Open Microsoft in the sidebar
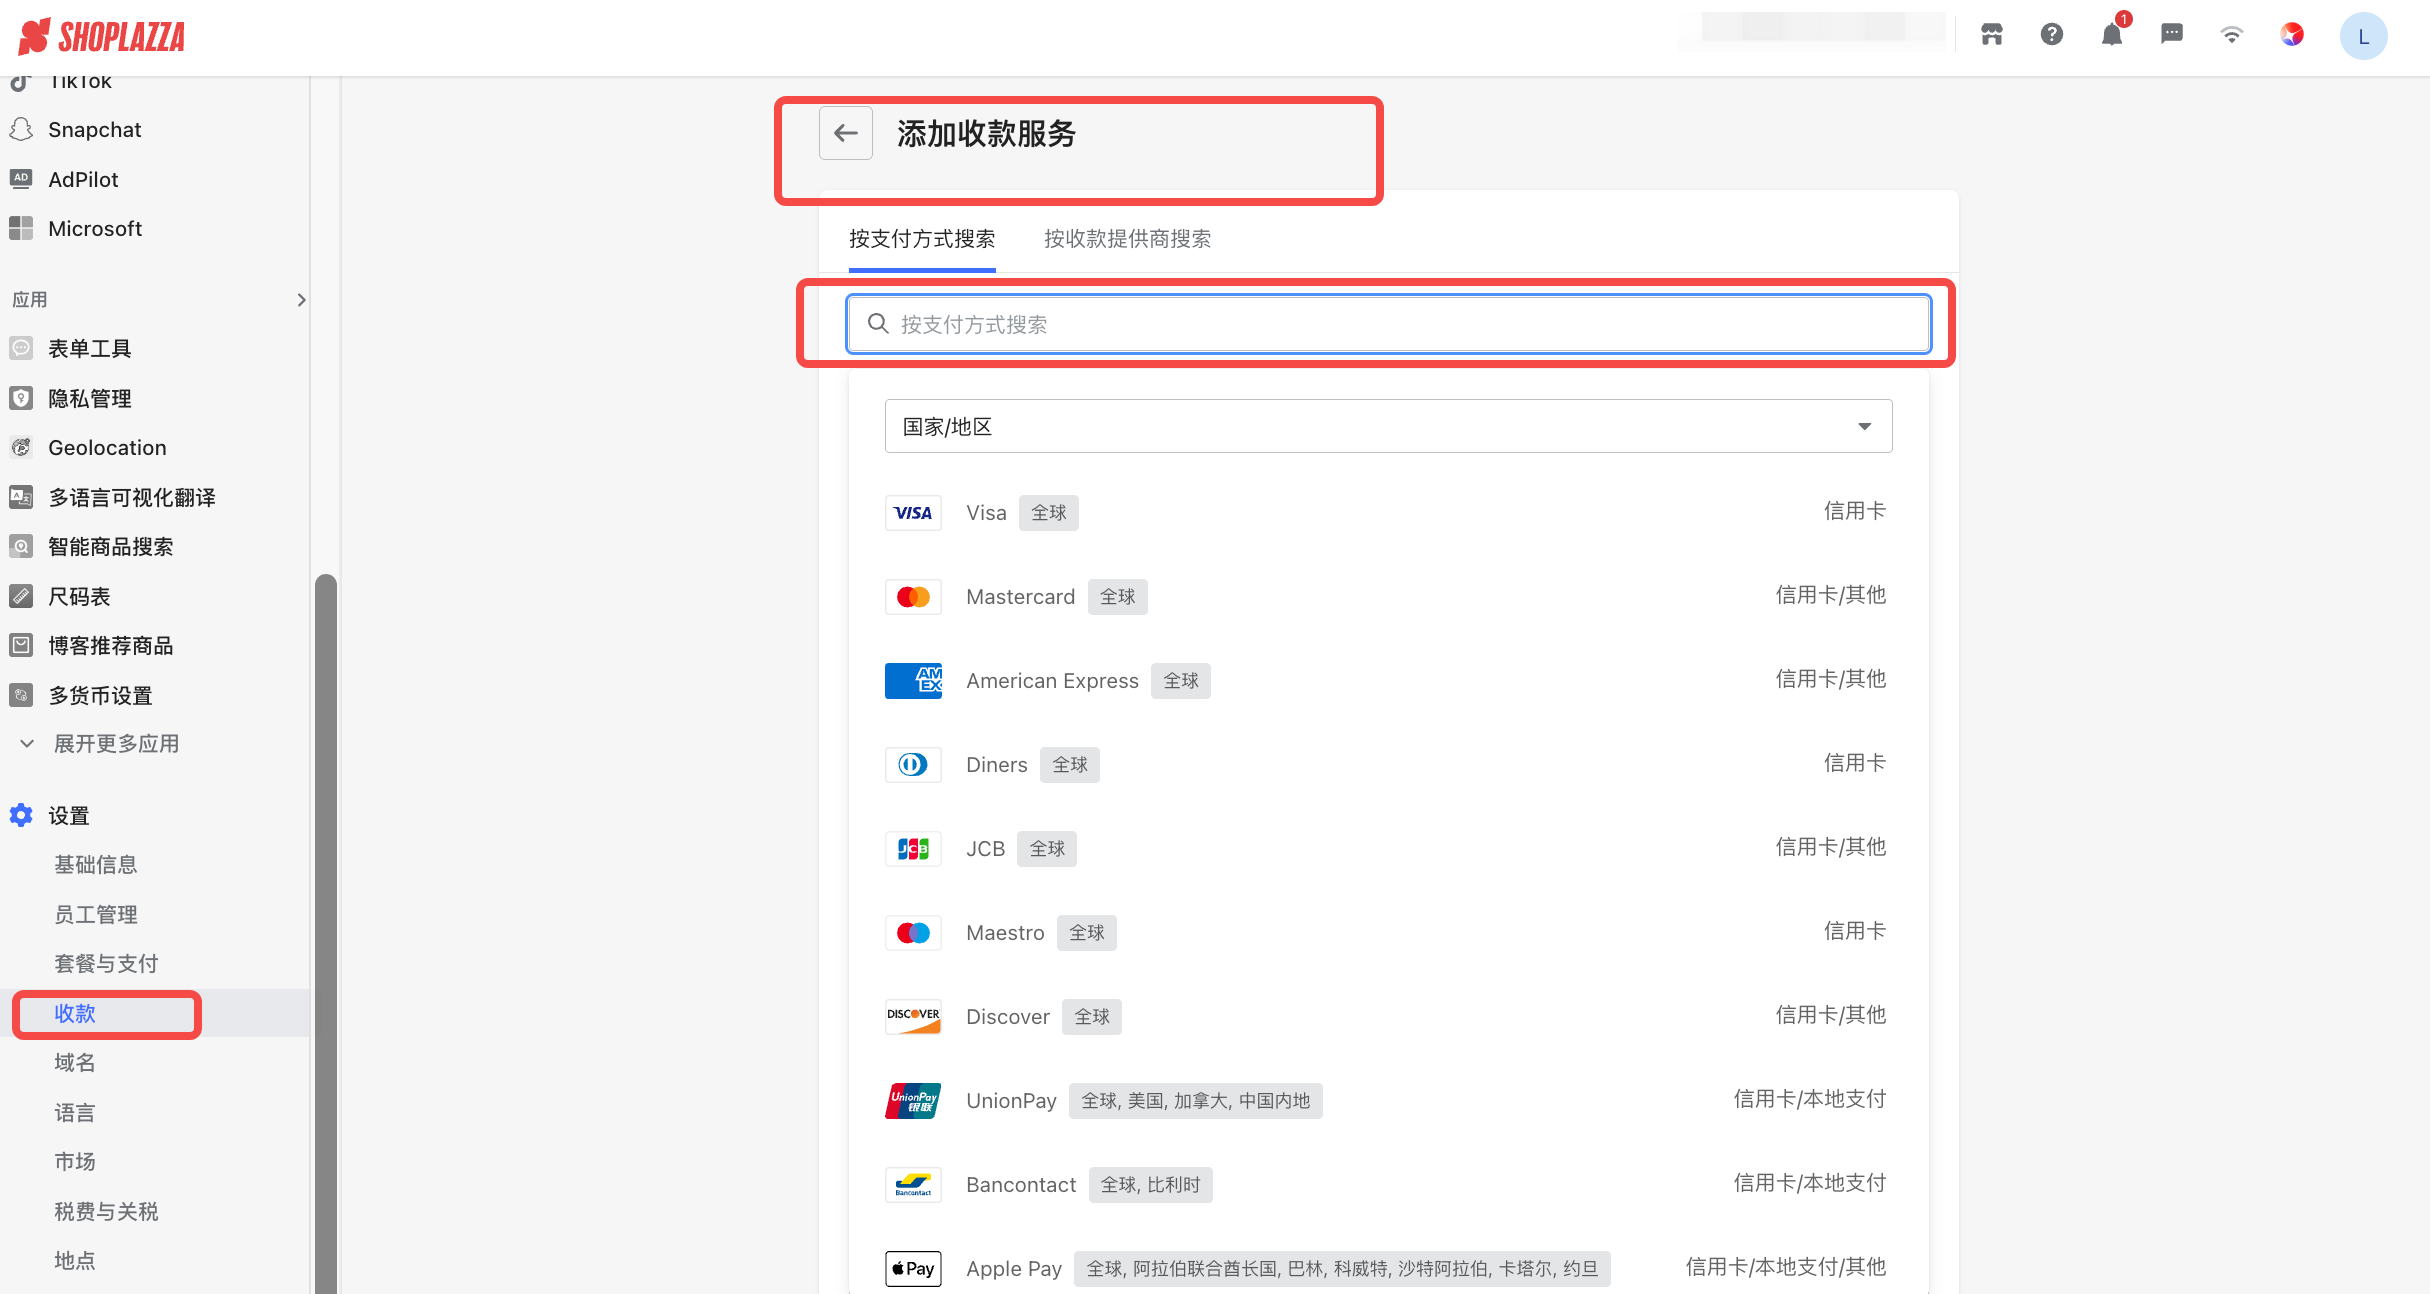This screenshot has height=1294, width=2430. coord(95,229)
